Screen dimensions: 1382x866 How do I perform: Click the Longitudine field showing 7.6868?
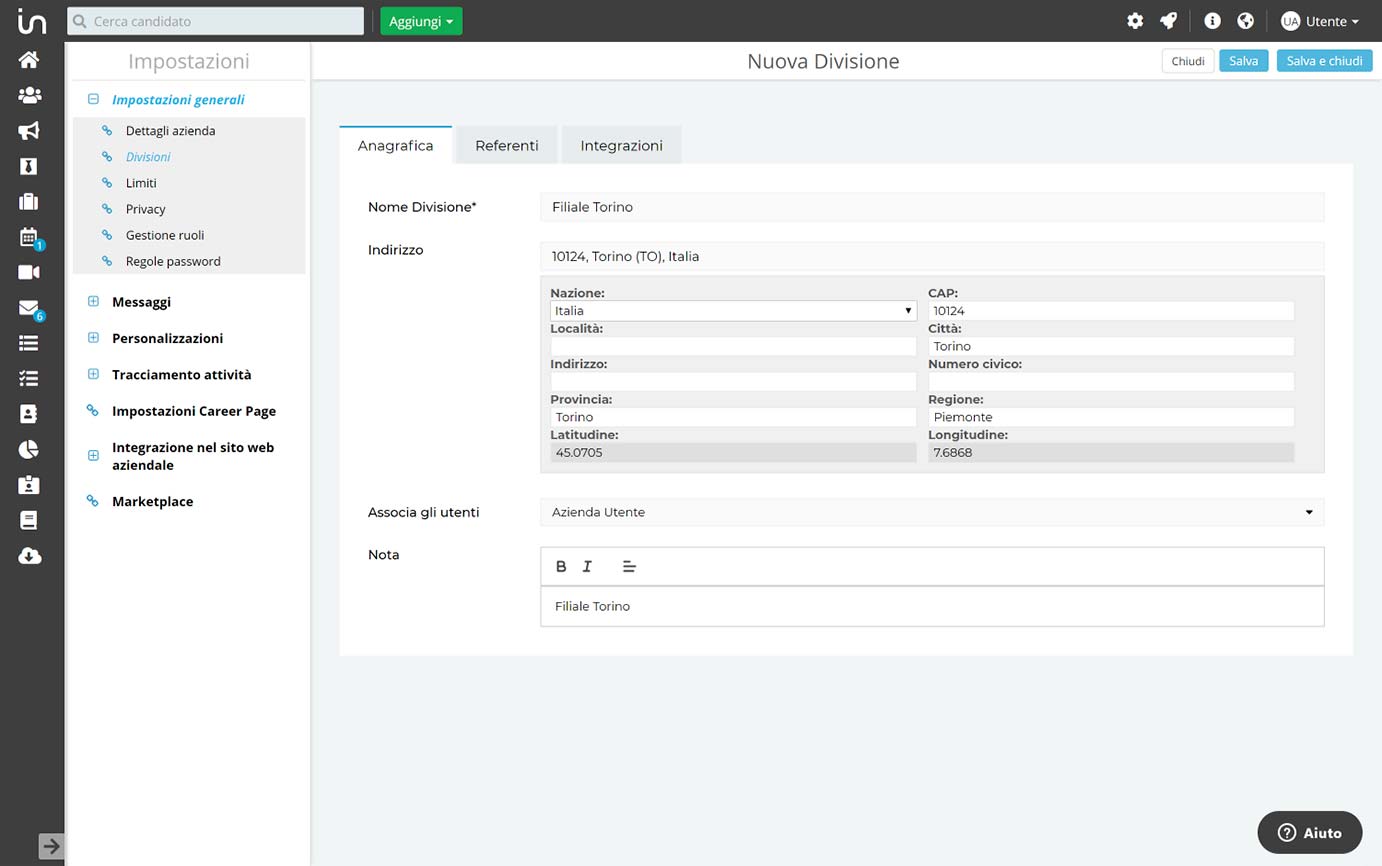point(1111,452)
